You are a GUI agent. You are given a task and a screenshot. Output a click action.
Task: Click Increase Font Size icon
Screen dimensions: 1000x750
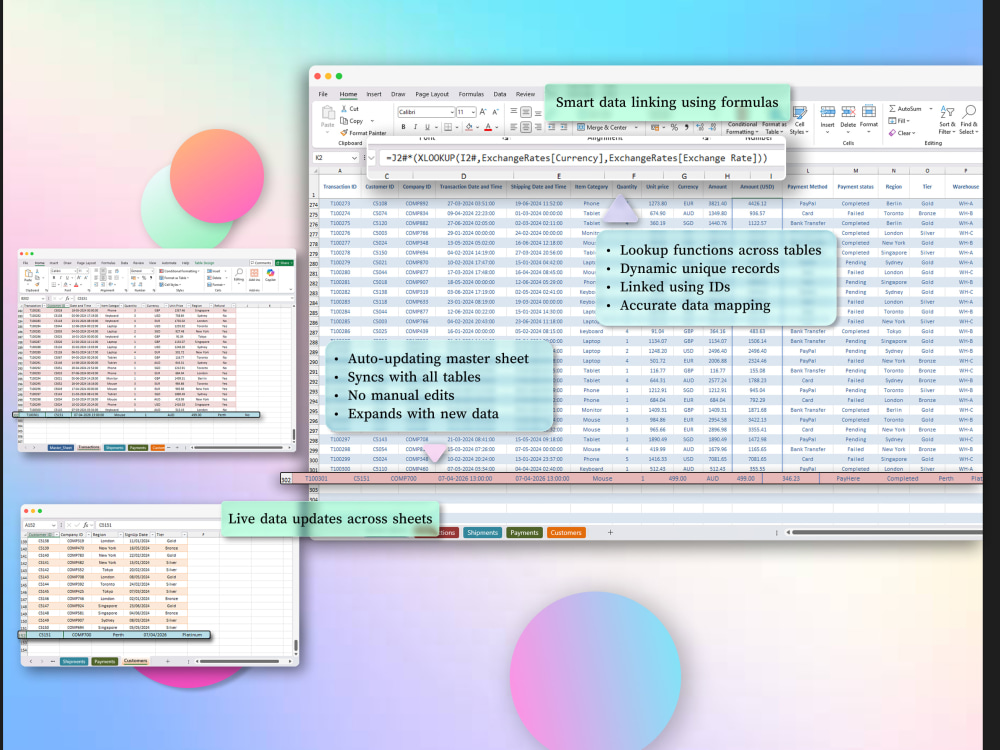tap(483, 112)
